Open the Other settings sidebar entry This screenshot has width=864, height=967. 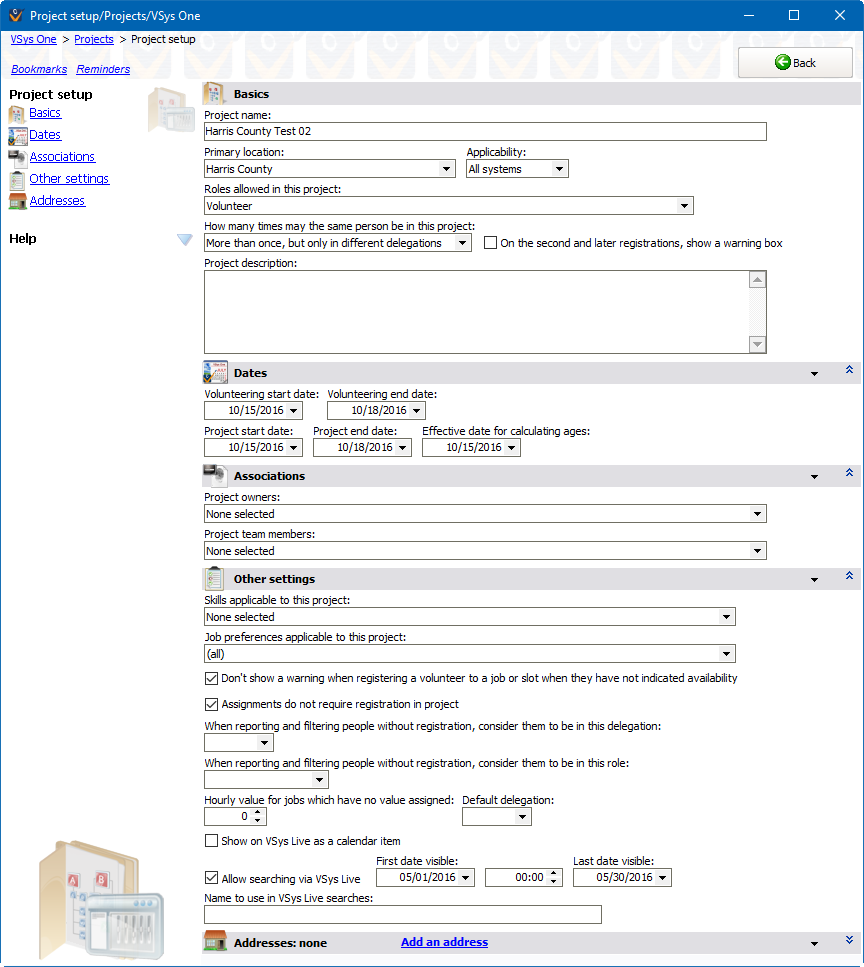click(68, 178)
